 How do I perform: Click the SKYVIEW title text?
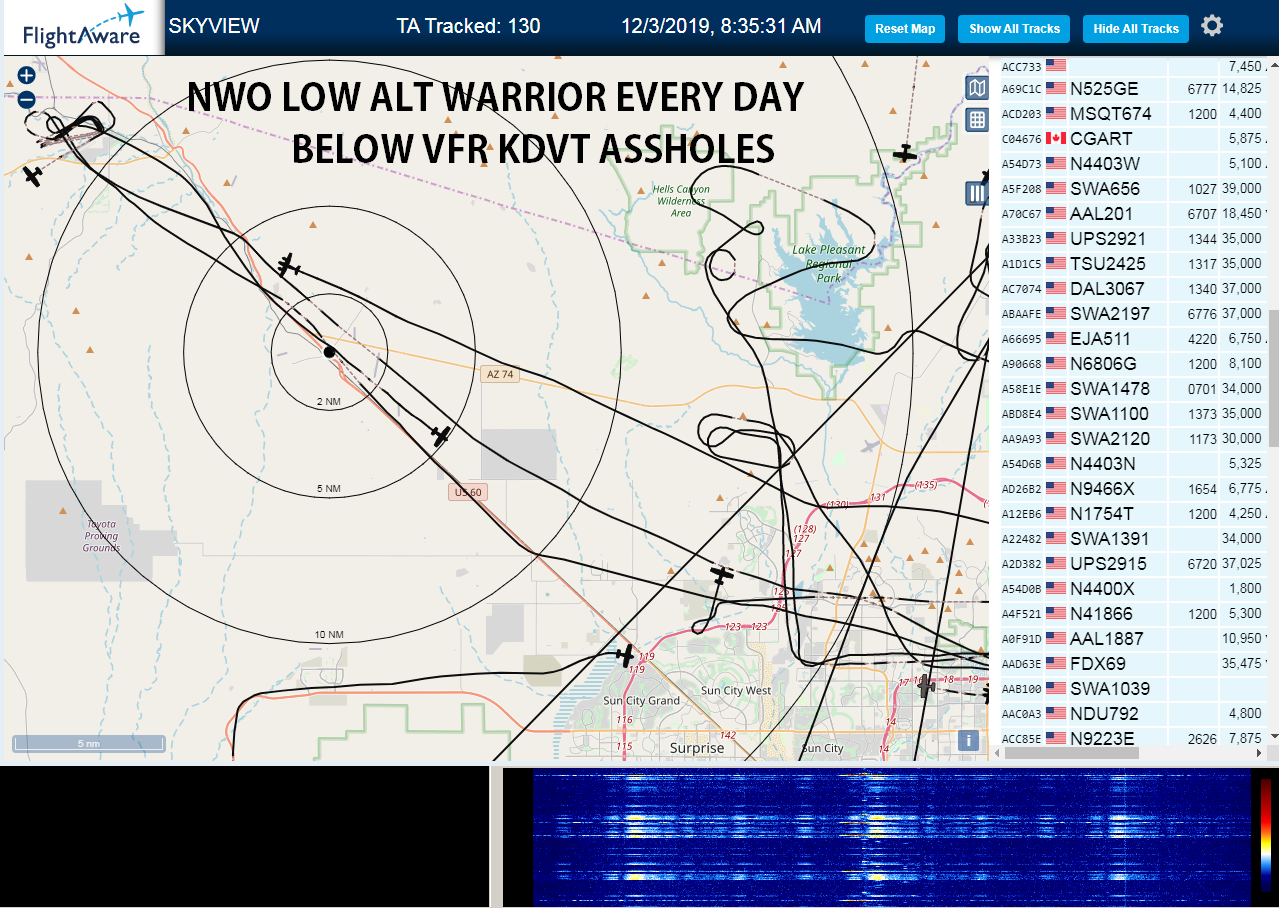tap(214, 26)
